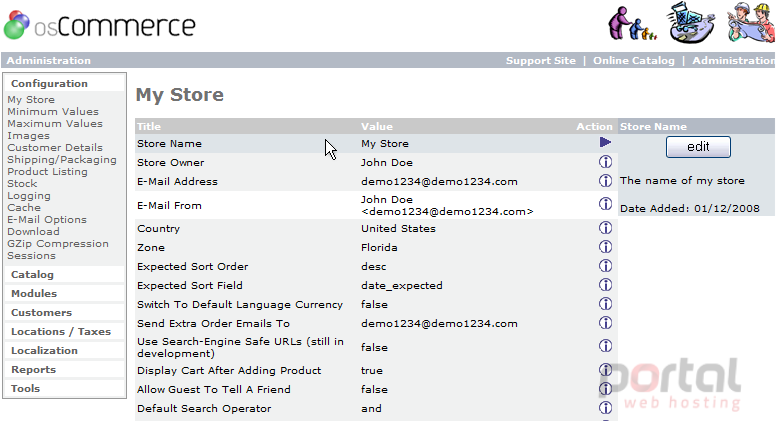Expand the Localization section
The width and height of the screenshot is (776, 422).
(x=44, y=350)
